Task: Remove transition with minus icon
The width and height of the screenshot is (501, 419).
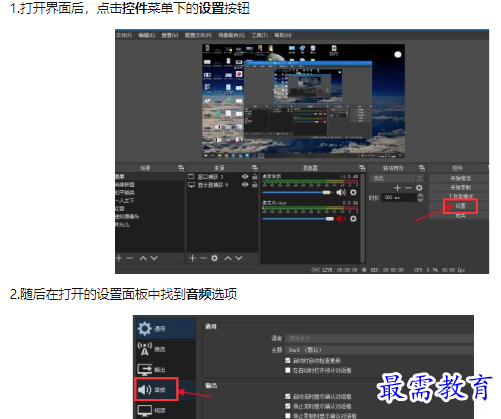Action: click(x=408, y=188)
